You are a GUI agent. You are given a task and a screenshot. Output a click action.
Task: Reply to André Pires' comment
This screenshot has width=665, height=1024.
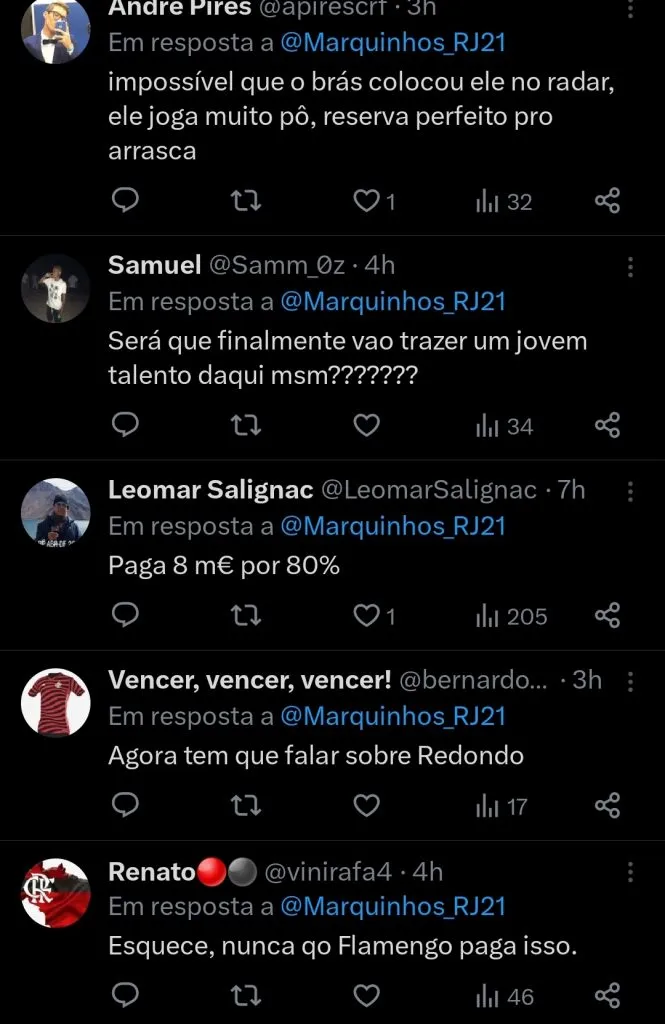point(124,200)
